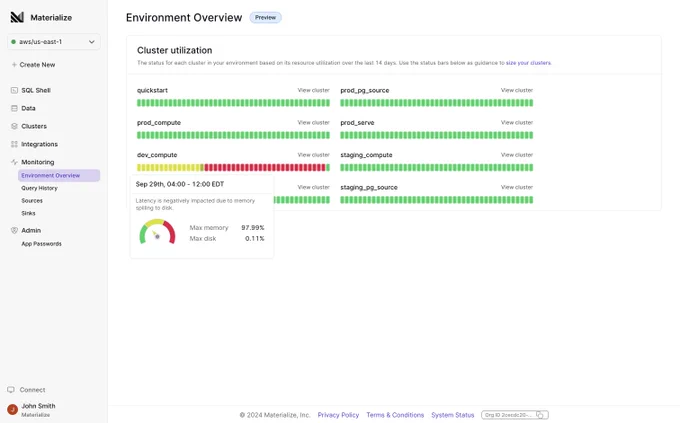Click the dev_compute cluster name
The width and height of the screenshot is (680, 423).
click(157, 155)
